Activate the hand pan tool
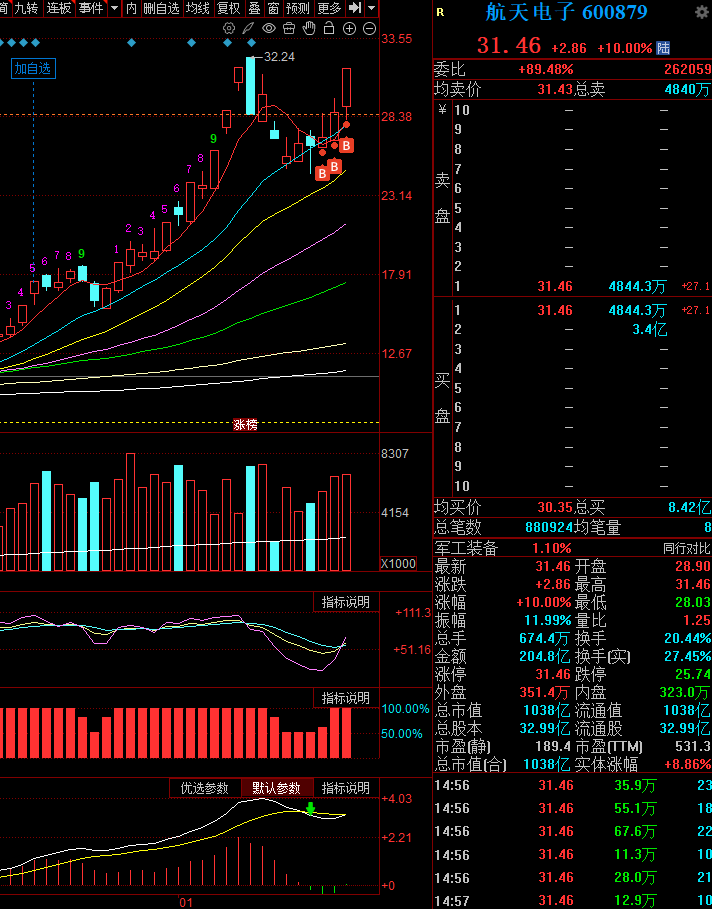Image resolution: width=712 pixels, height=909 pixels. (309, 28)
